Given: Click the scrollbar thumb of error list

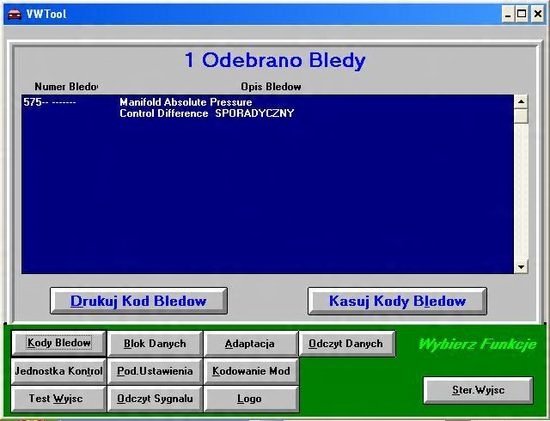Looking at the screenshot, I should (x=521, y=116).
